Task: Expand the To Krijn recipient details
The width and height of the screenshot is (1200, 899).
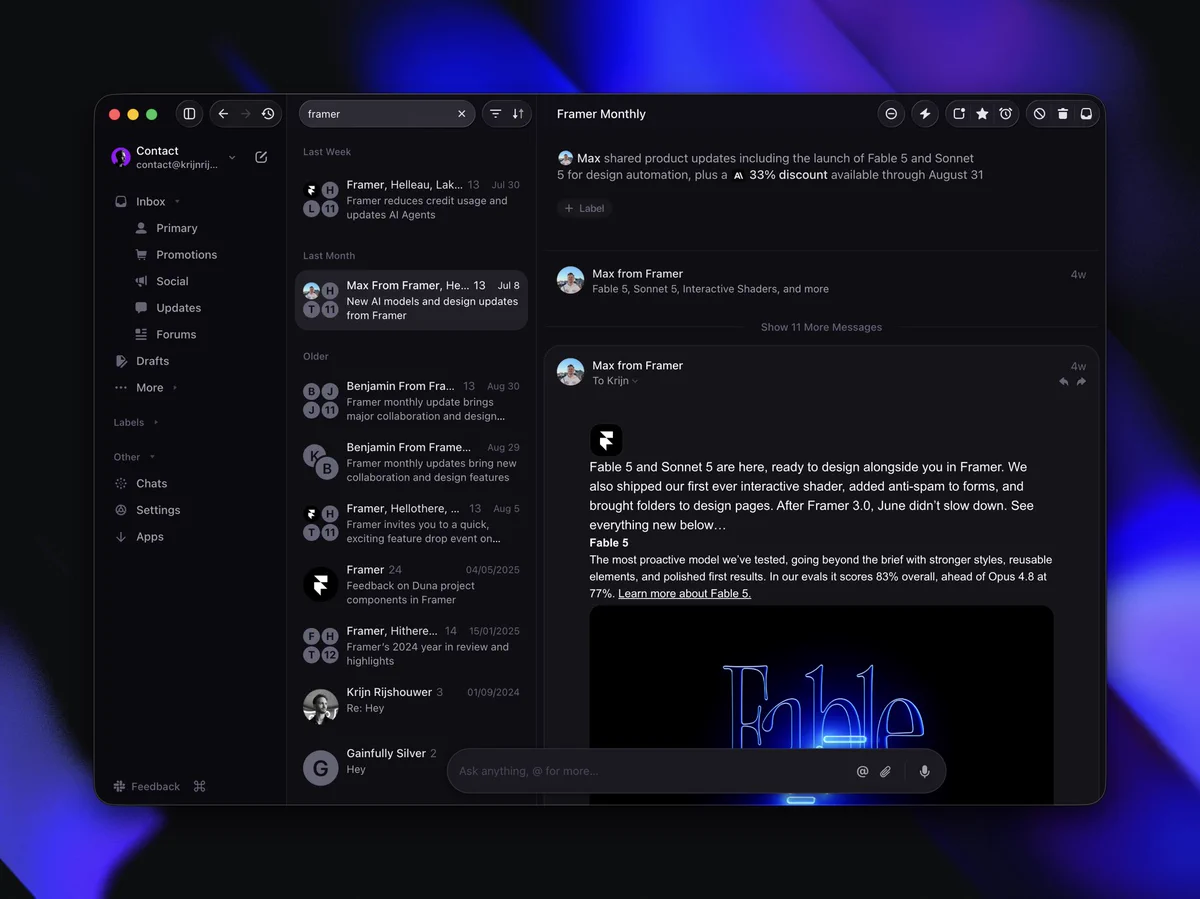Action: 615,381
